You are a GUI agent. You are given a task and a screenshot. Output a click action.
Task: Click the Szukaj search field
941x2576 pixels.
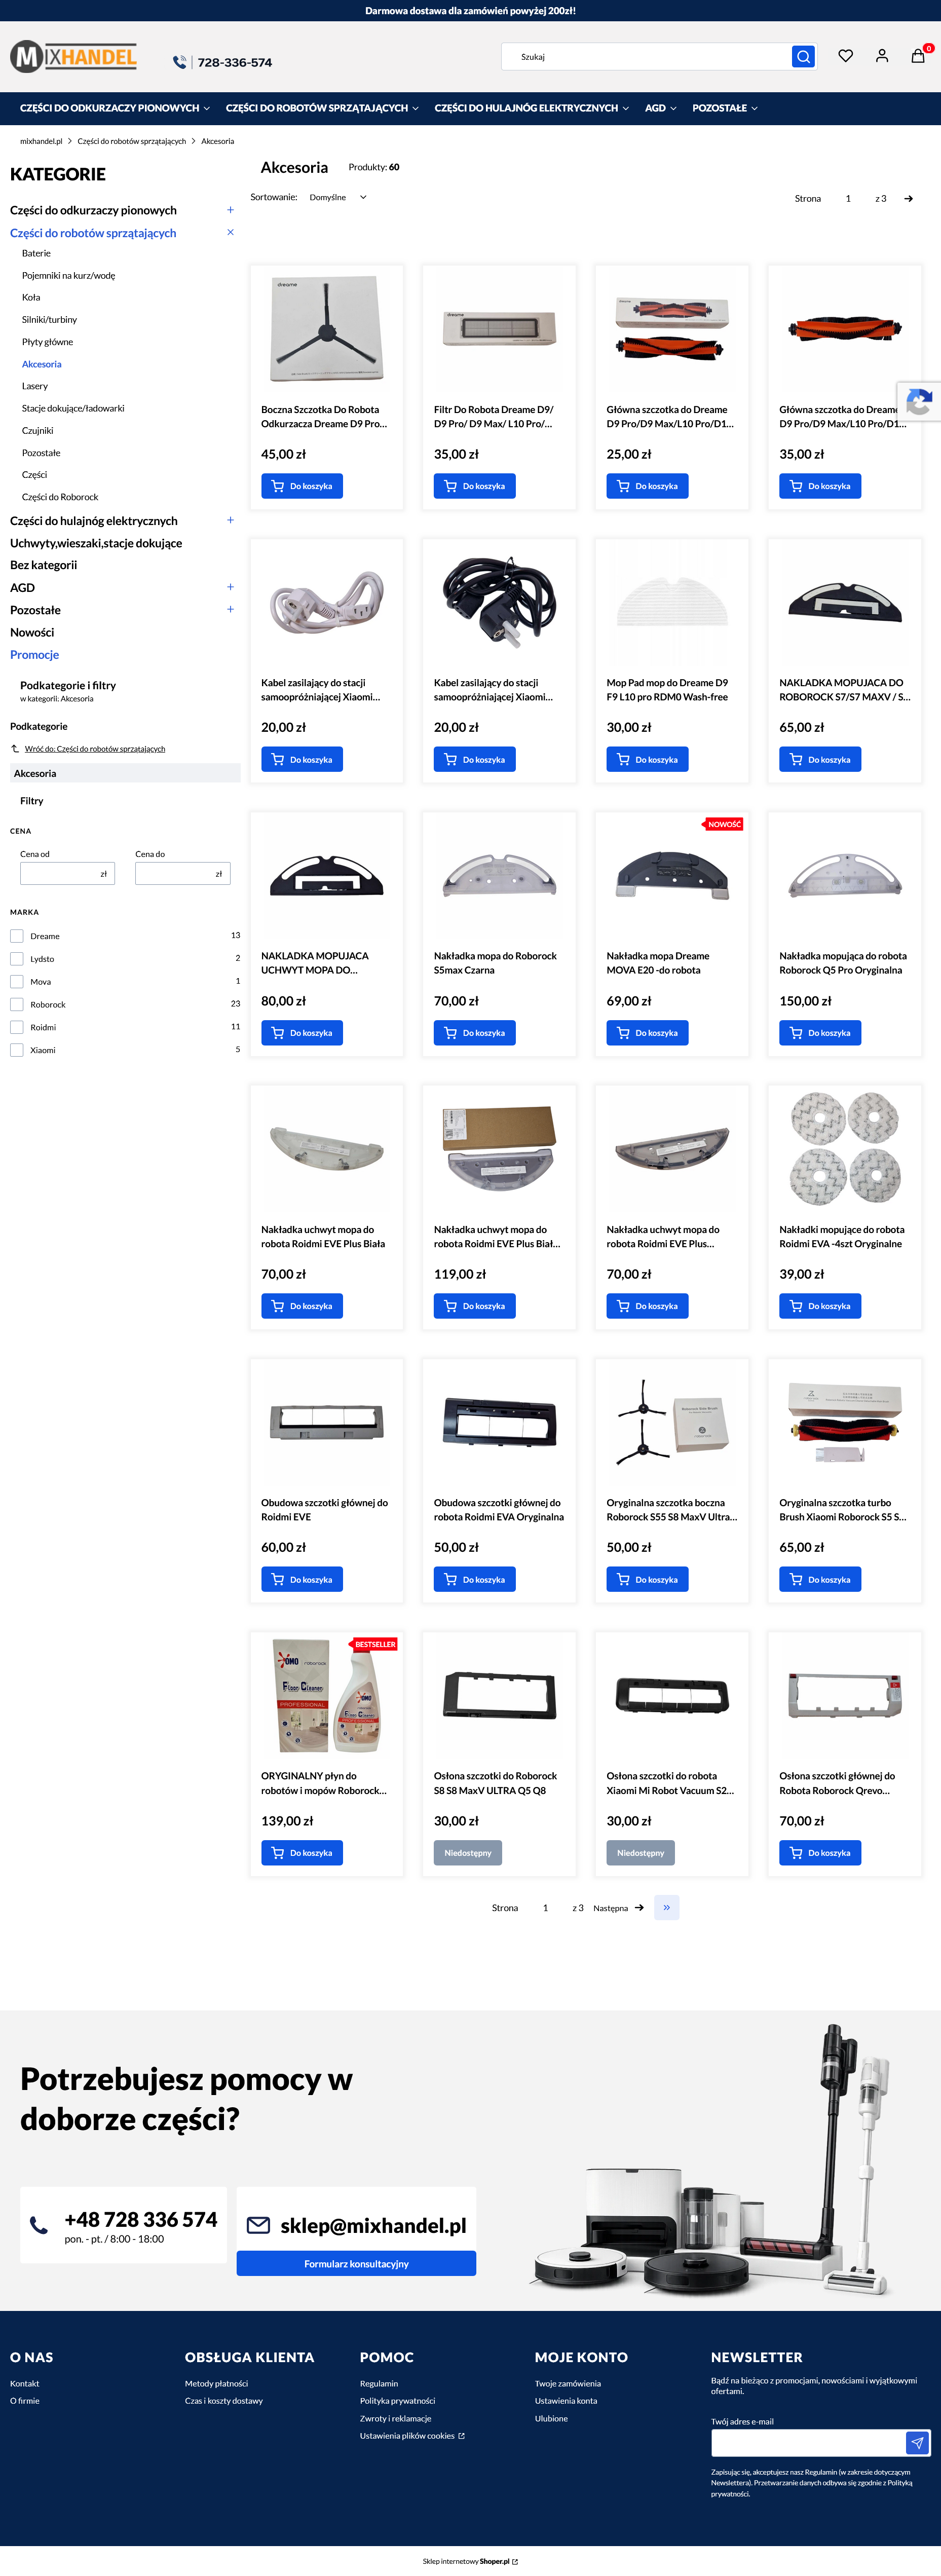click(647, 57)
